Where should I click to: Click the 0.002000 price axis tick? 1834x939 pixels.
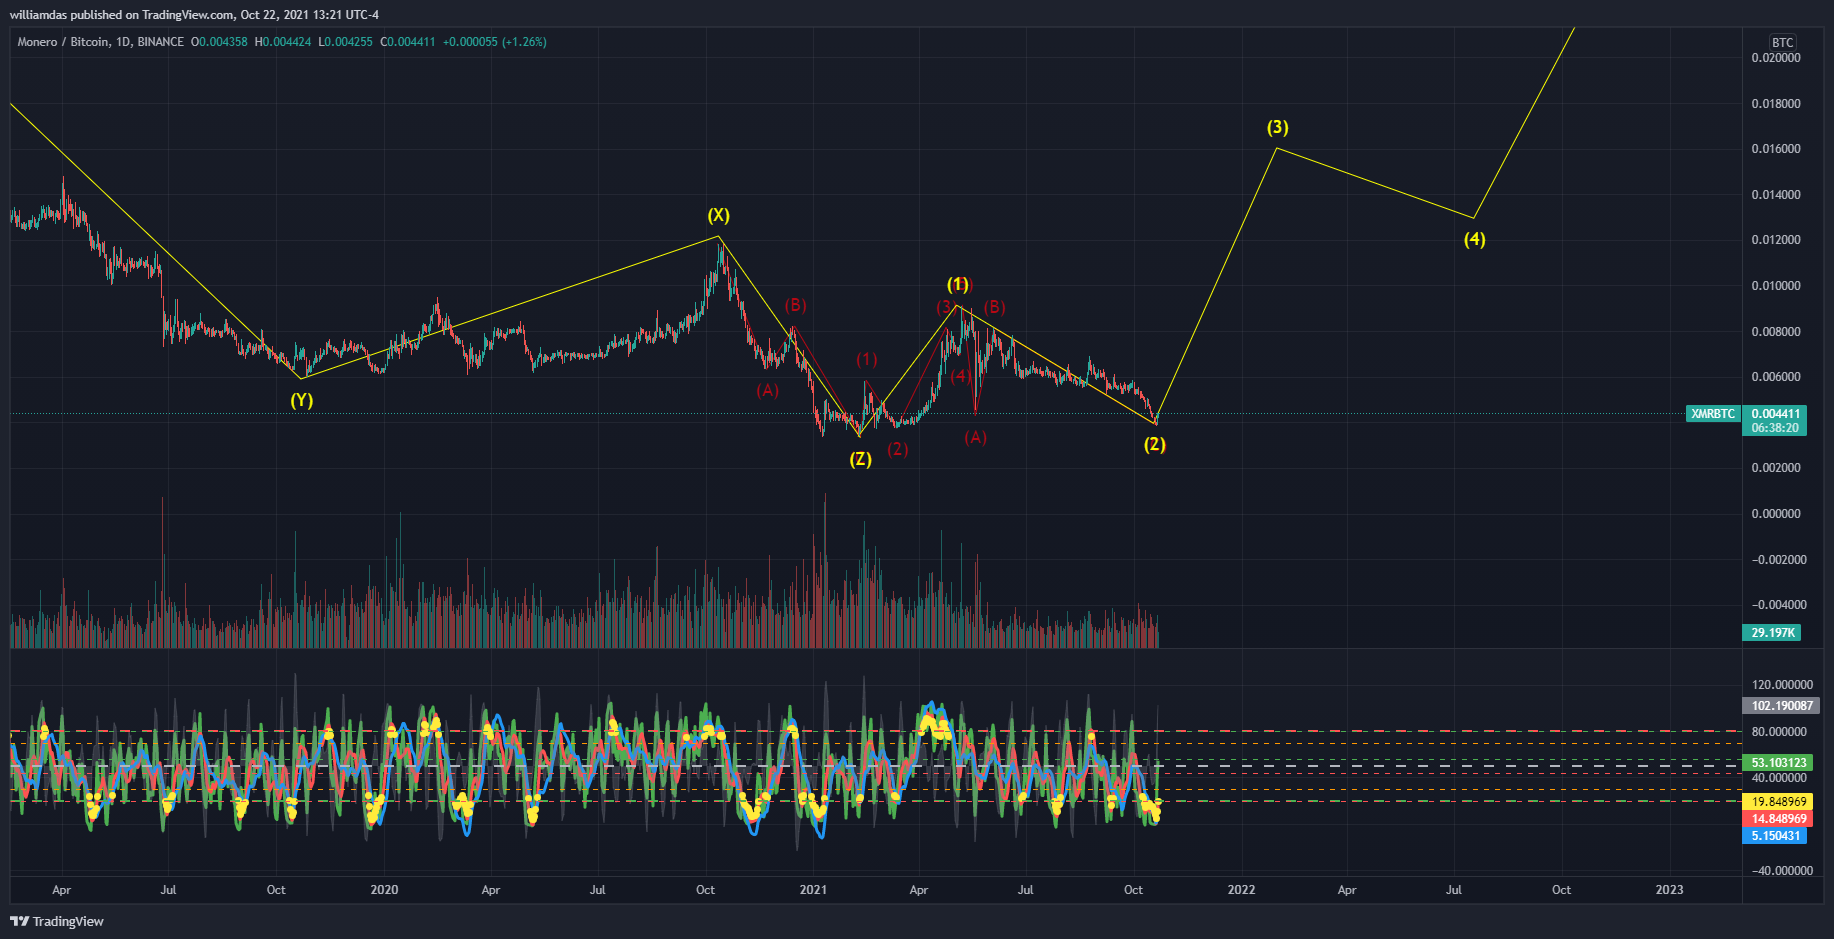tap(1776, 468)
